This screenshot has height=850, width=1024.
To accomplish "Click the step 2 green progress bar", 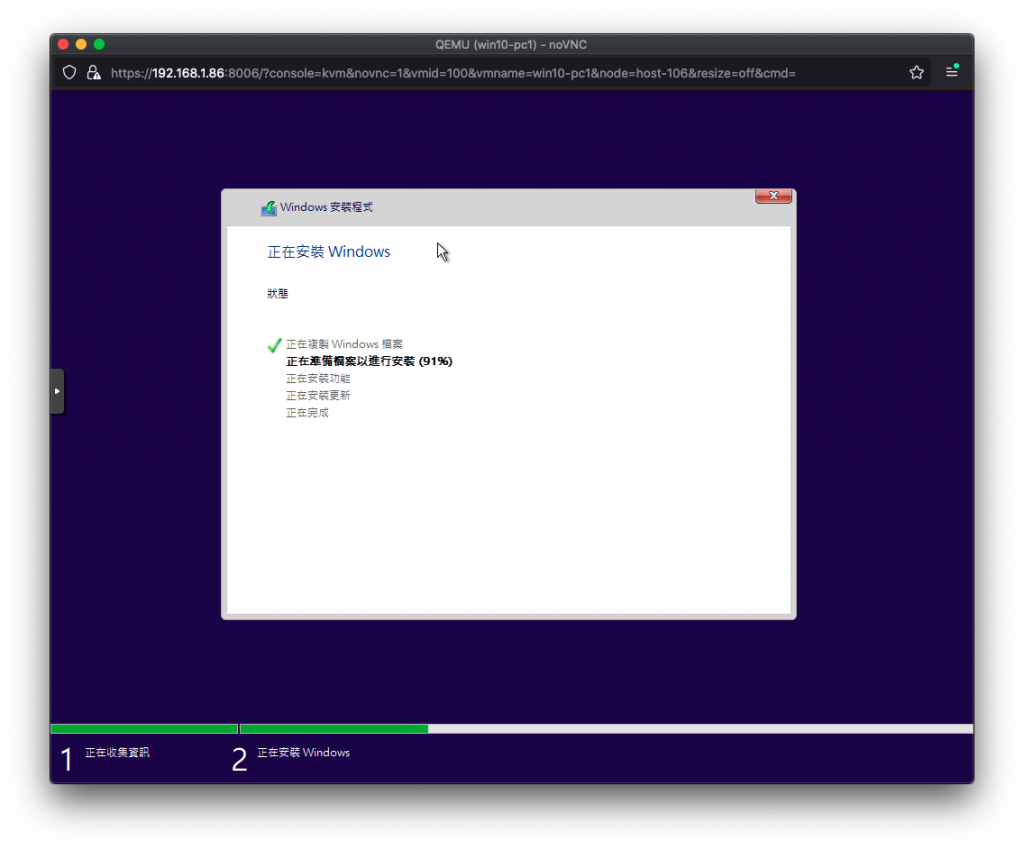I will (334, 729).
